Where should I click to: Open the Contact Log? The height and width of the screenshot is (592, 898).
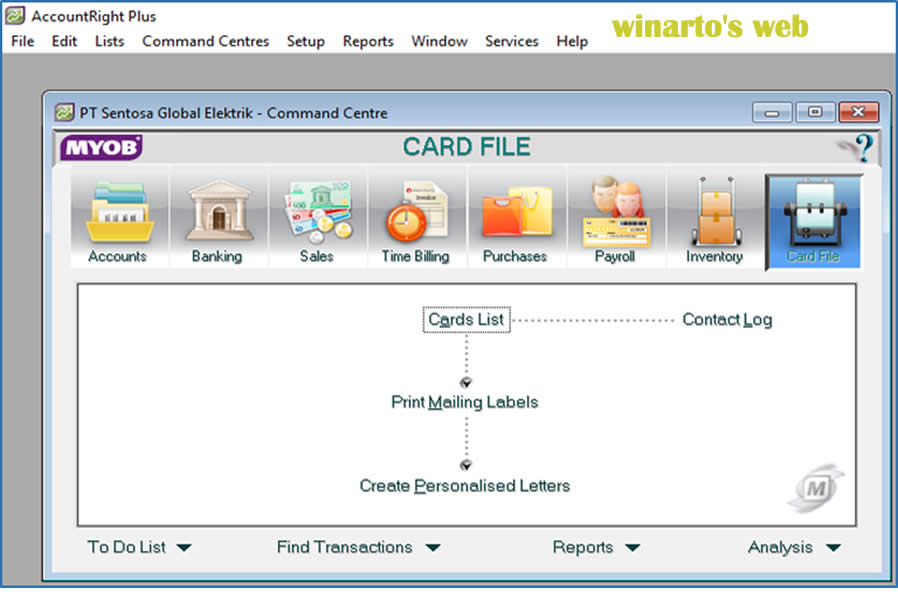726,319
